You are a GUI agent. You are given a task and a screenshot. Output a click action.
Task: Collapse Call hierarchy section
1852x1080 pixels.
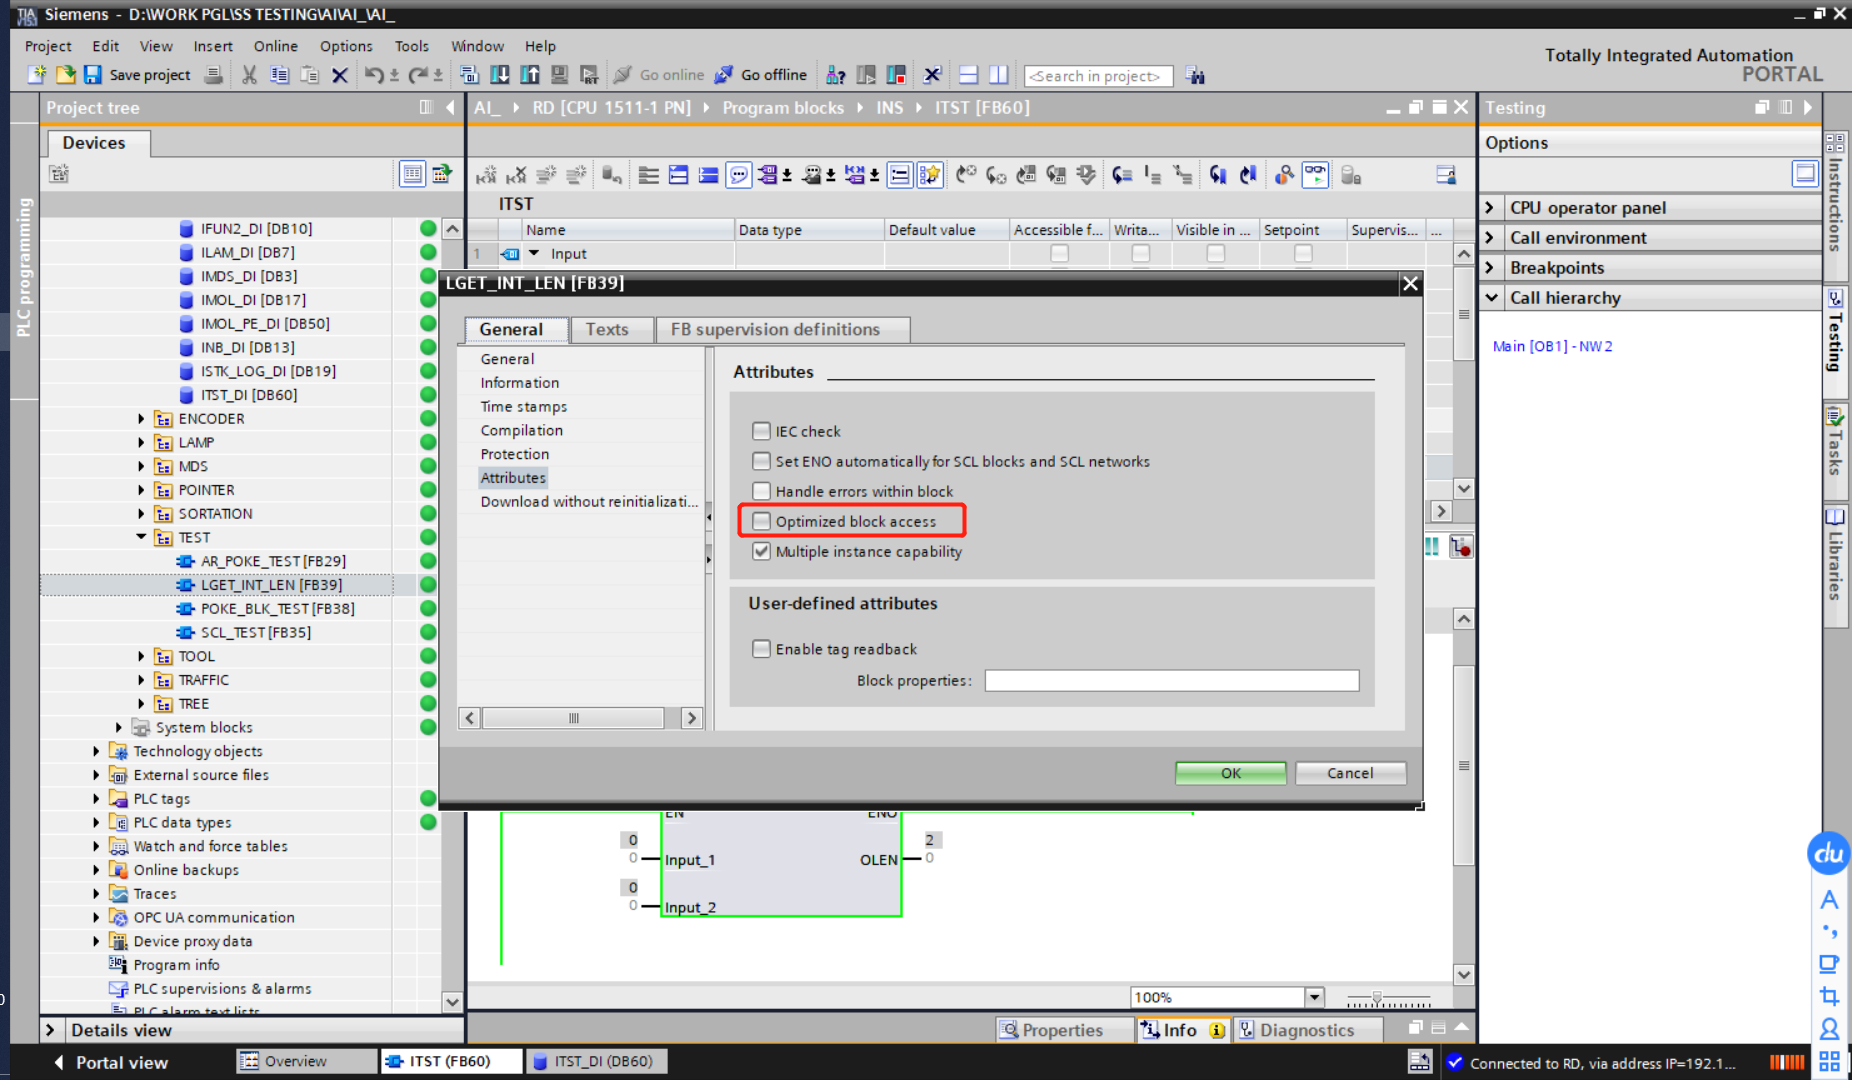point(1490,297)
